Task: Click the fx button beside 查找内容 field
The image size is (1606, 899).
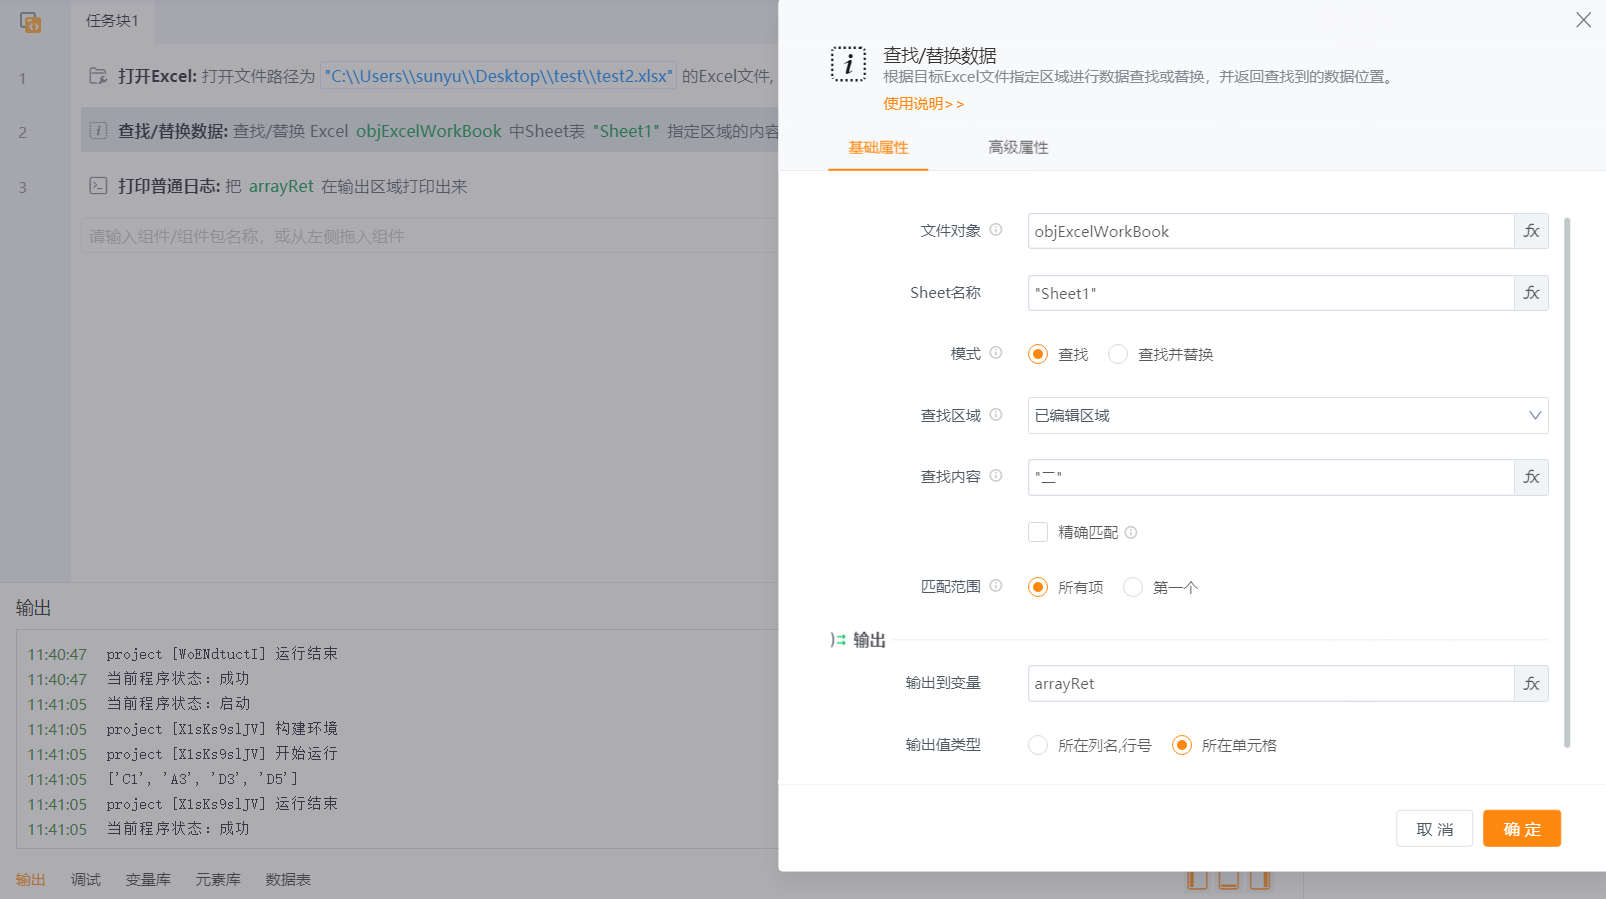Action: tap(1531, 477)
